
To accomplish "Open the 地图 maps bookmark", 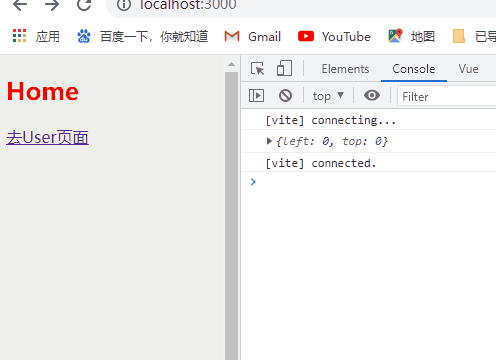I will pyautogui.click(x=411, y=36).
